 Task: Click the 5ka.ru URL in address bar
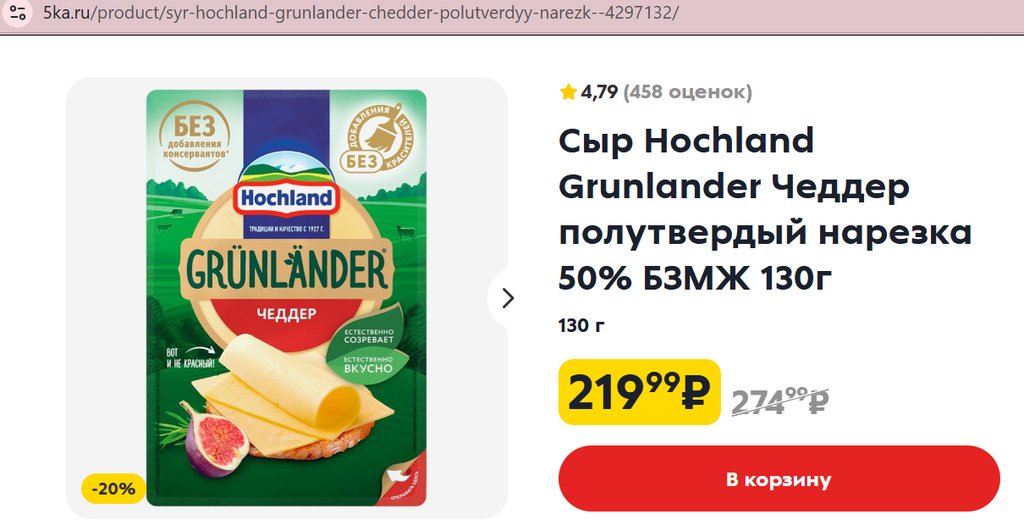pyautogui.click(x=360, y=12)
